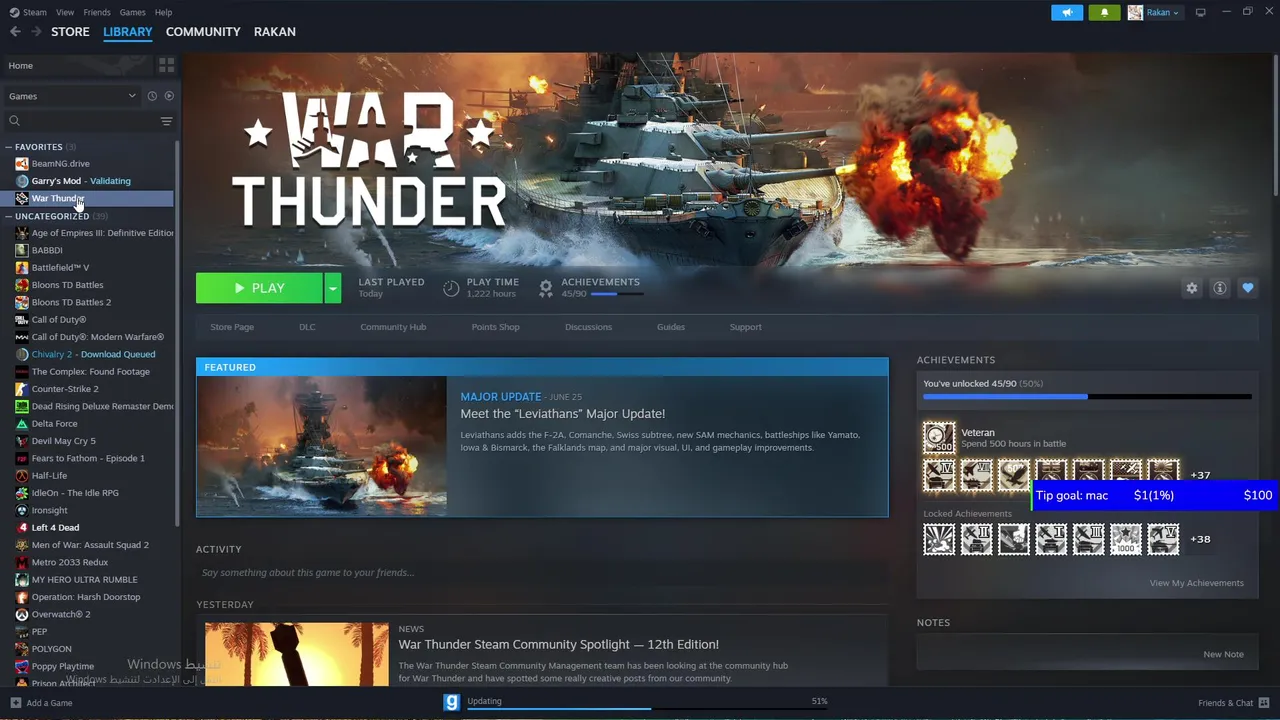Click the achievements unlocked progress bar
This screenshot has height=720, width=1280.
click(1087, 397)
